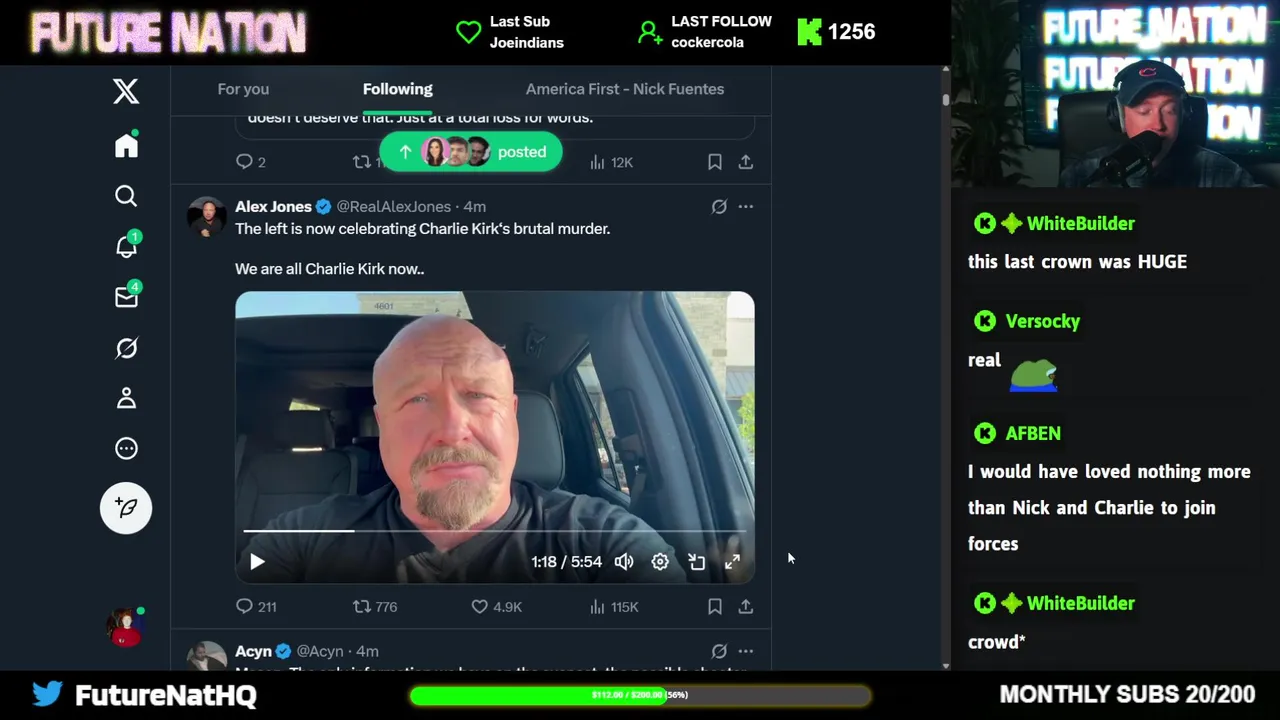Enter fullscreen on the video
This screenshot has height=720, width=1280.
pos(733,562)
